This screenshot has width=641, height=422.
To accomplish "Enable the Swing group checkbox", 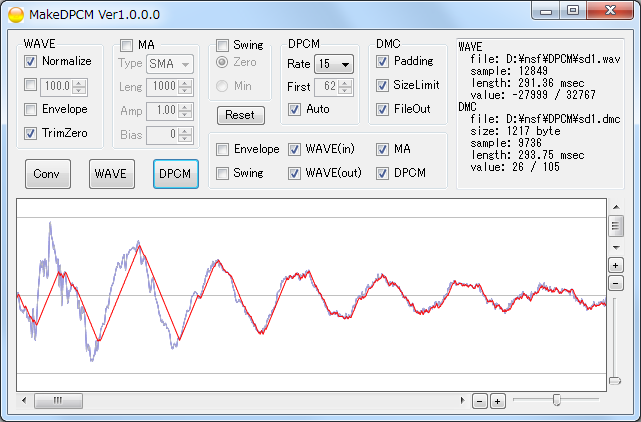I will pos(222,45).
